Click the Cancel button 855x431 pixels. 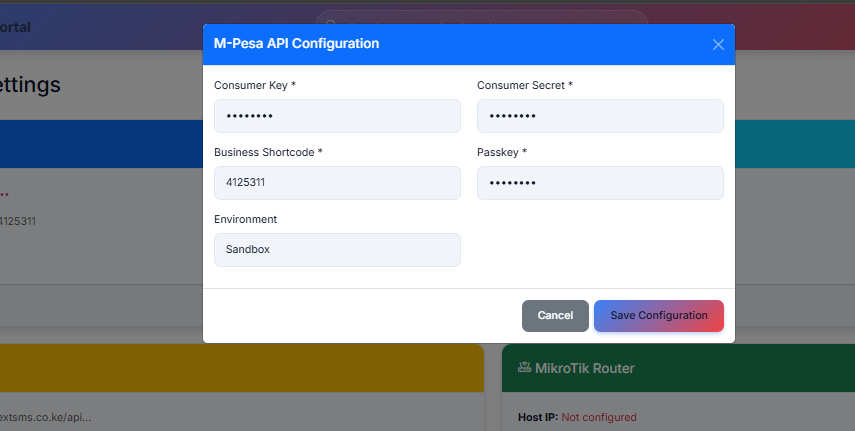pos(555,316)
